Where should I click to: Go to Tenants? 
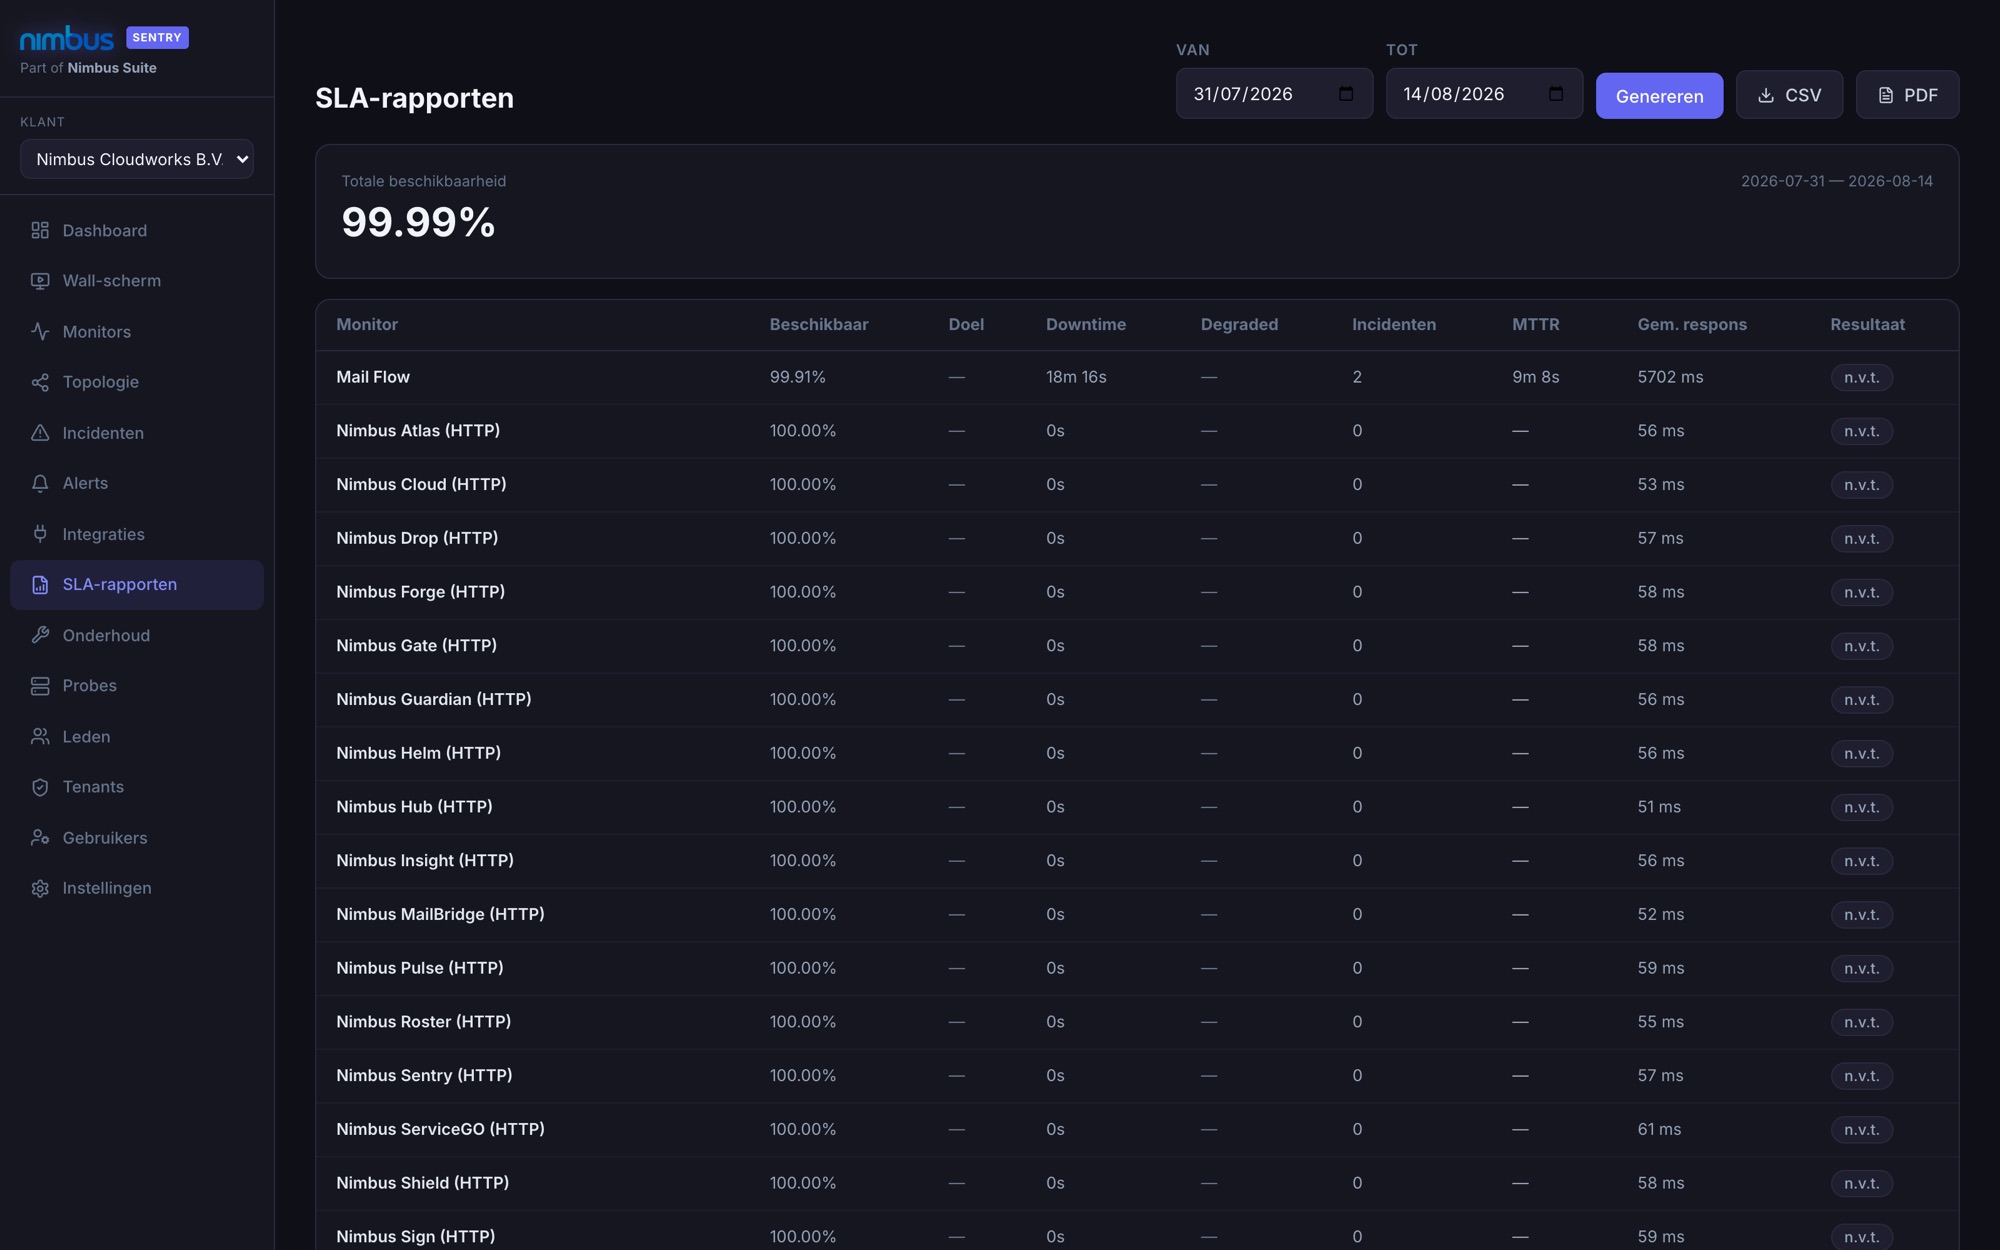pyautogui.click(x=137, y=787)
